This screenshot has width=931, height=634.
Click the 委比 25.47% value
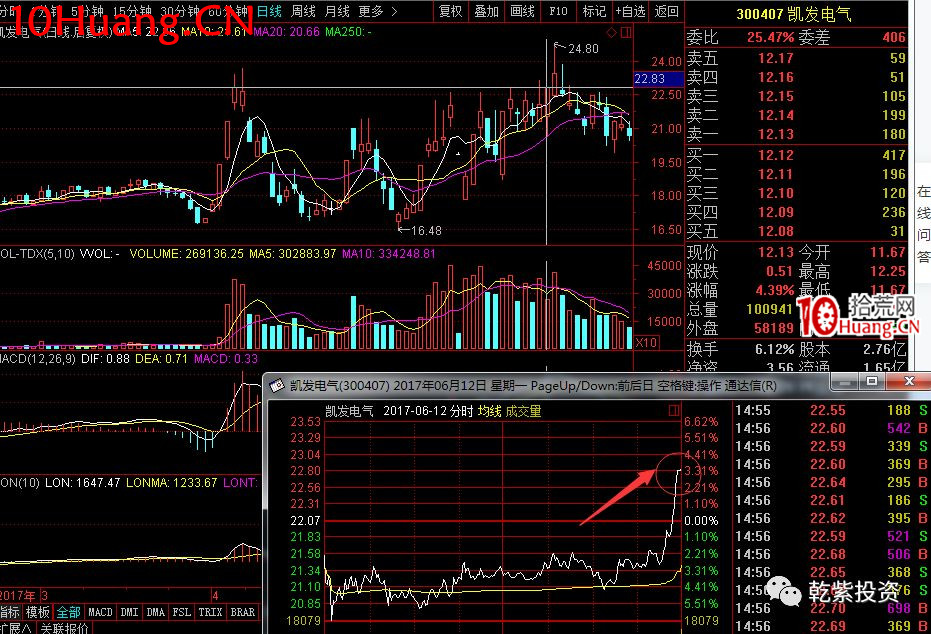[x=770, y=37]
